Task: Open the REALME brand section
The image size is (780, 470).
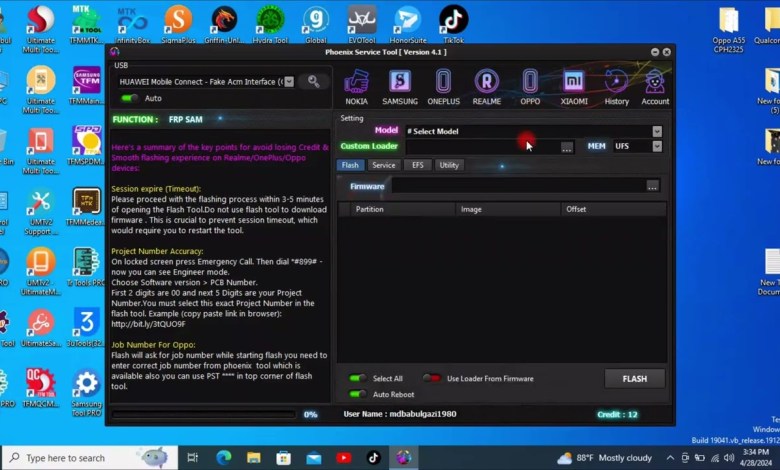Action: click(486, 85)
